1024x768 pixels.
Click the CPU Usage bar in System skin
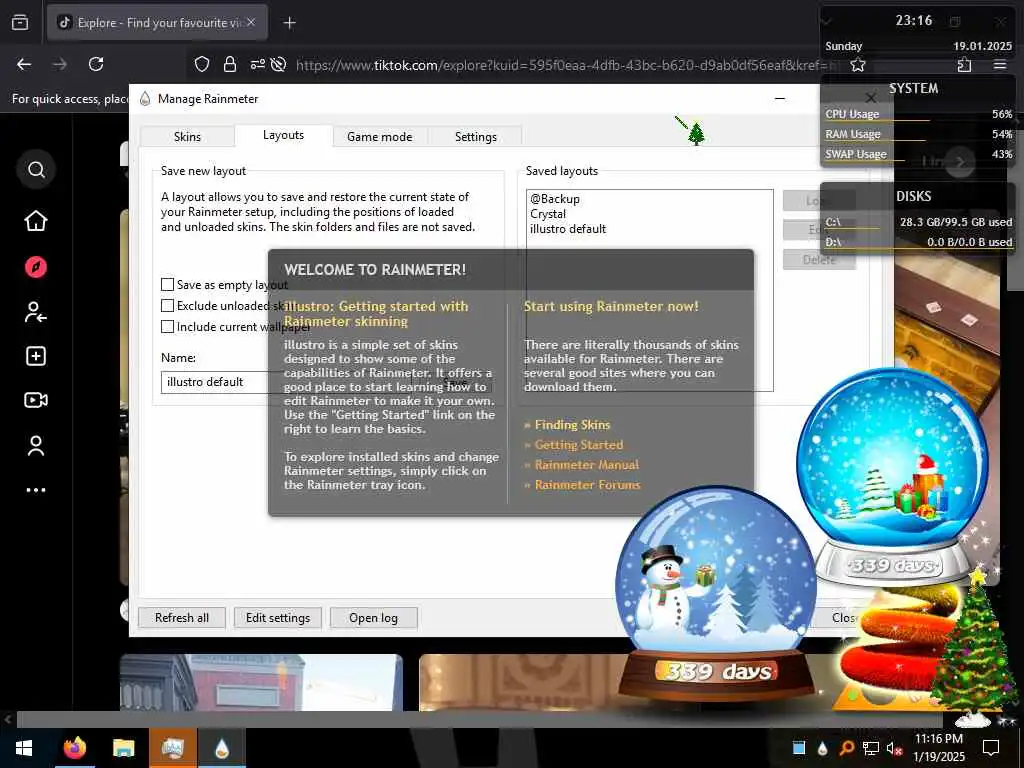click(918, 114)
